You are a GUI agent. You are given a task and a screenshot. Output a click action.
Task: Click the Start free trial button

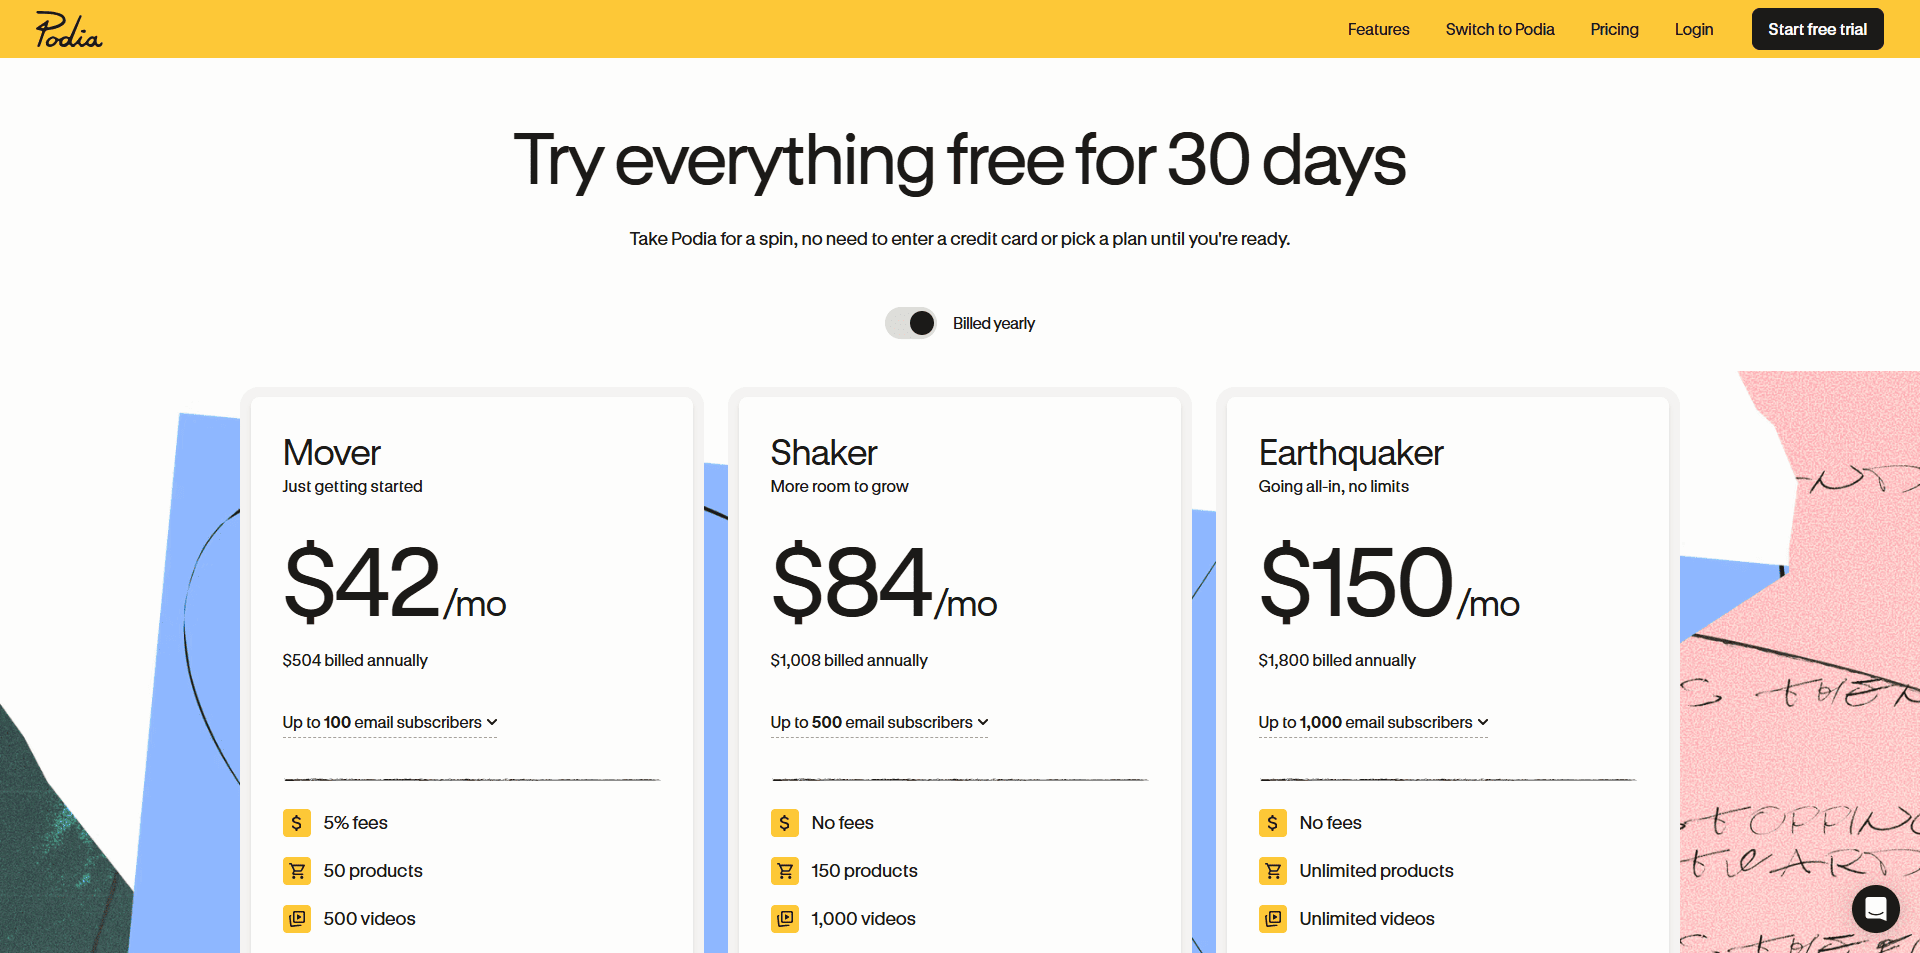coord(1817,29)
